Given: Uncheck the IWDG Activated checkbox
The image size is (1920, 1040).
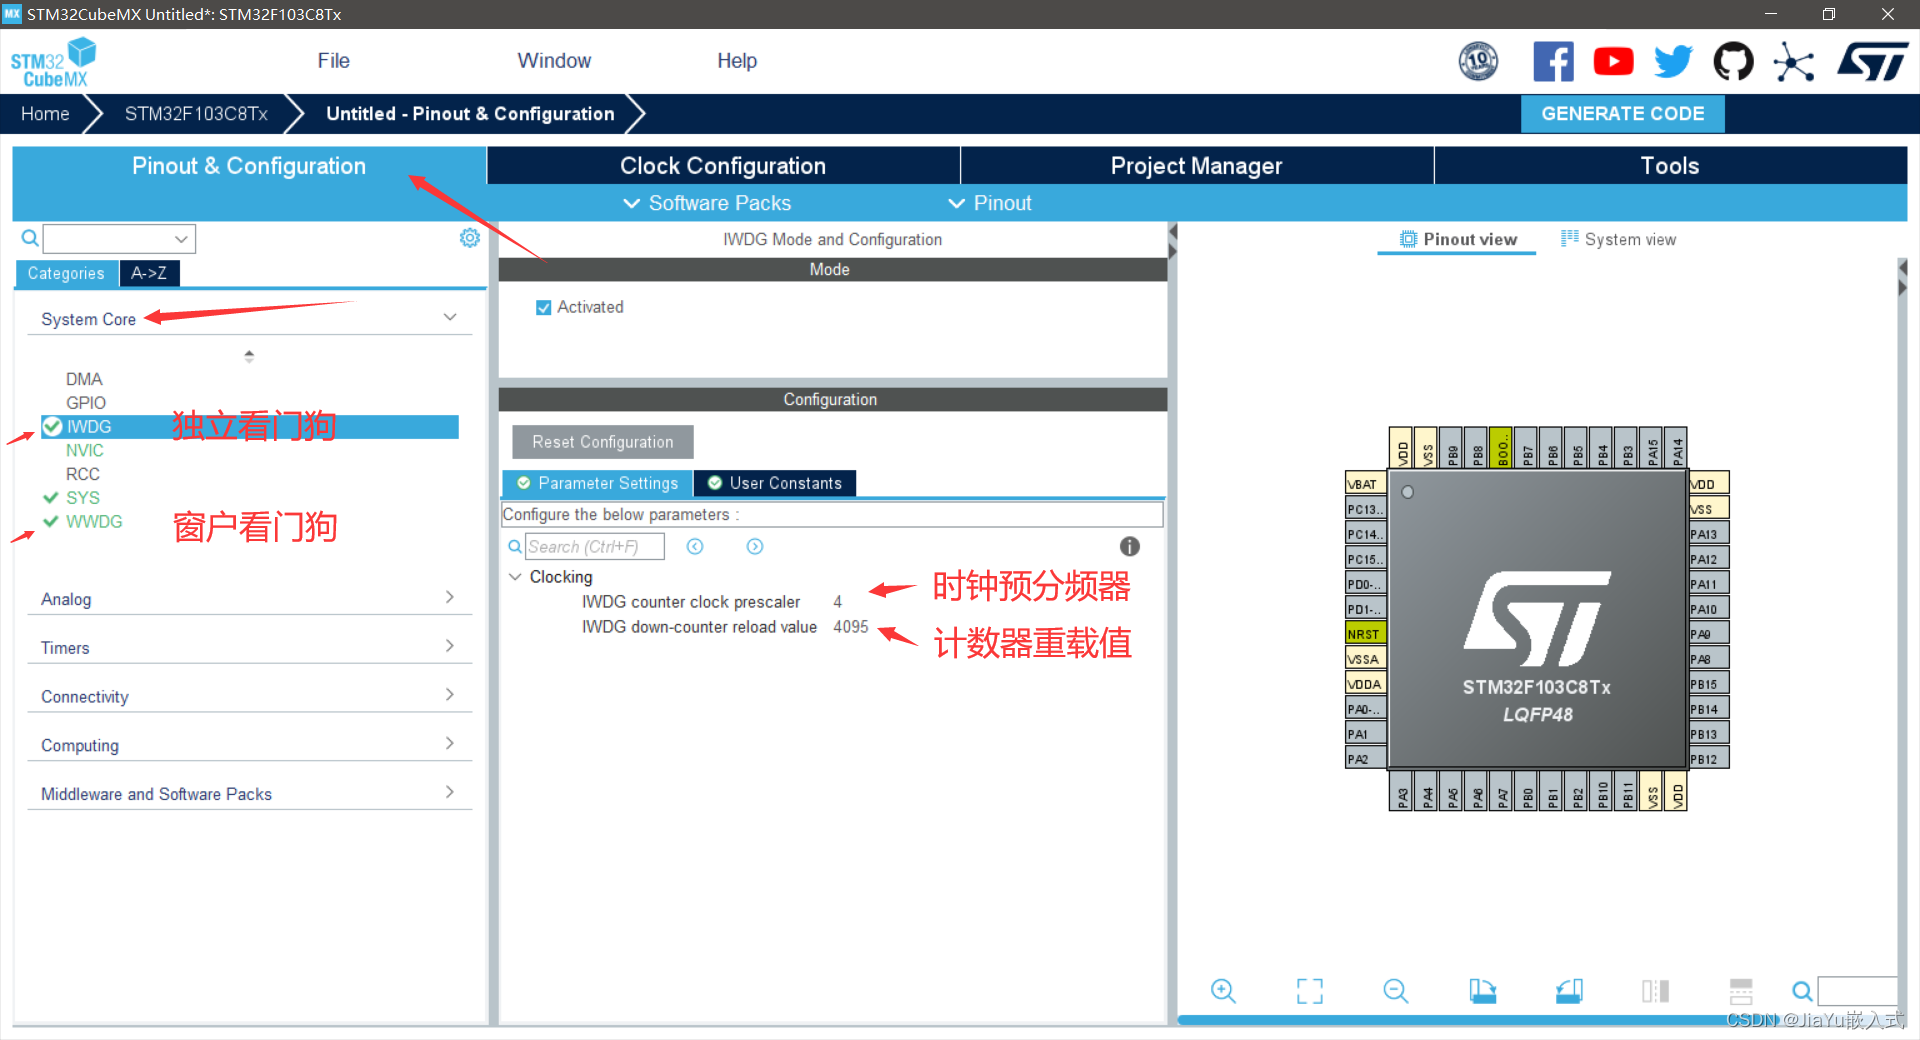Looking at the screenshot, I should coord(544,307).
